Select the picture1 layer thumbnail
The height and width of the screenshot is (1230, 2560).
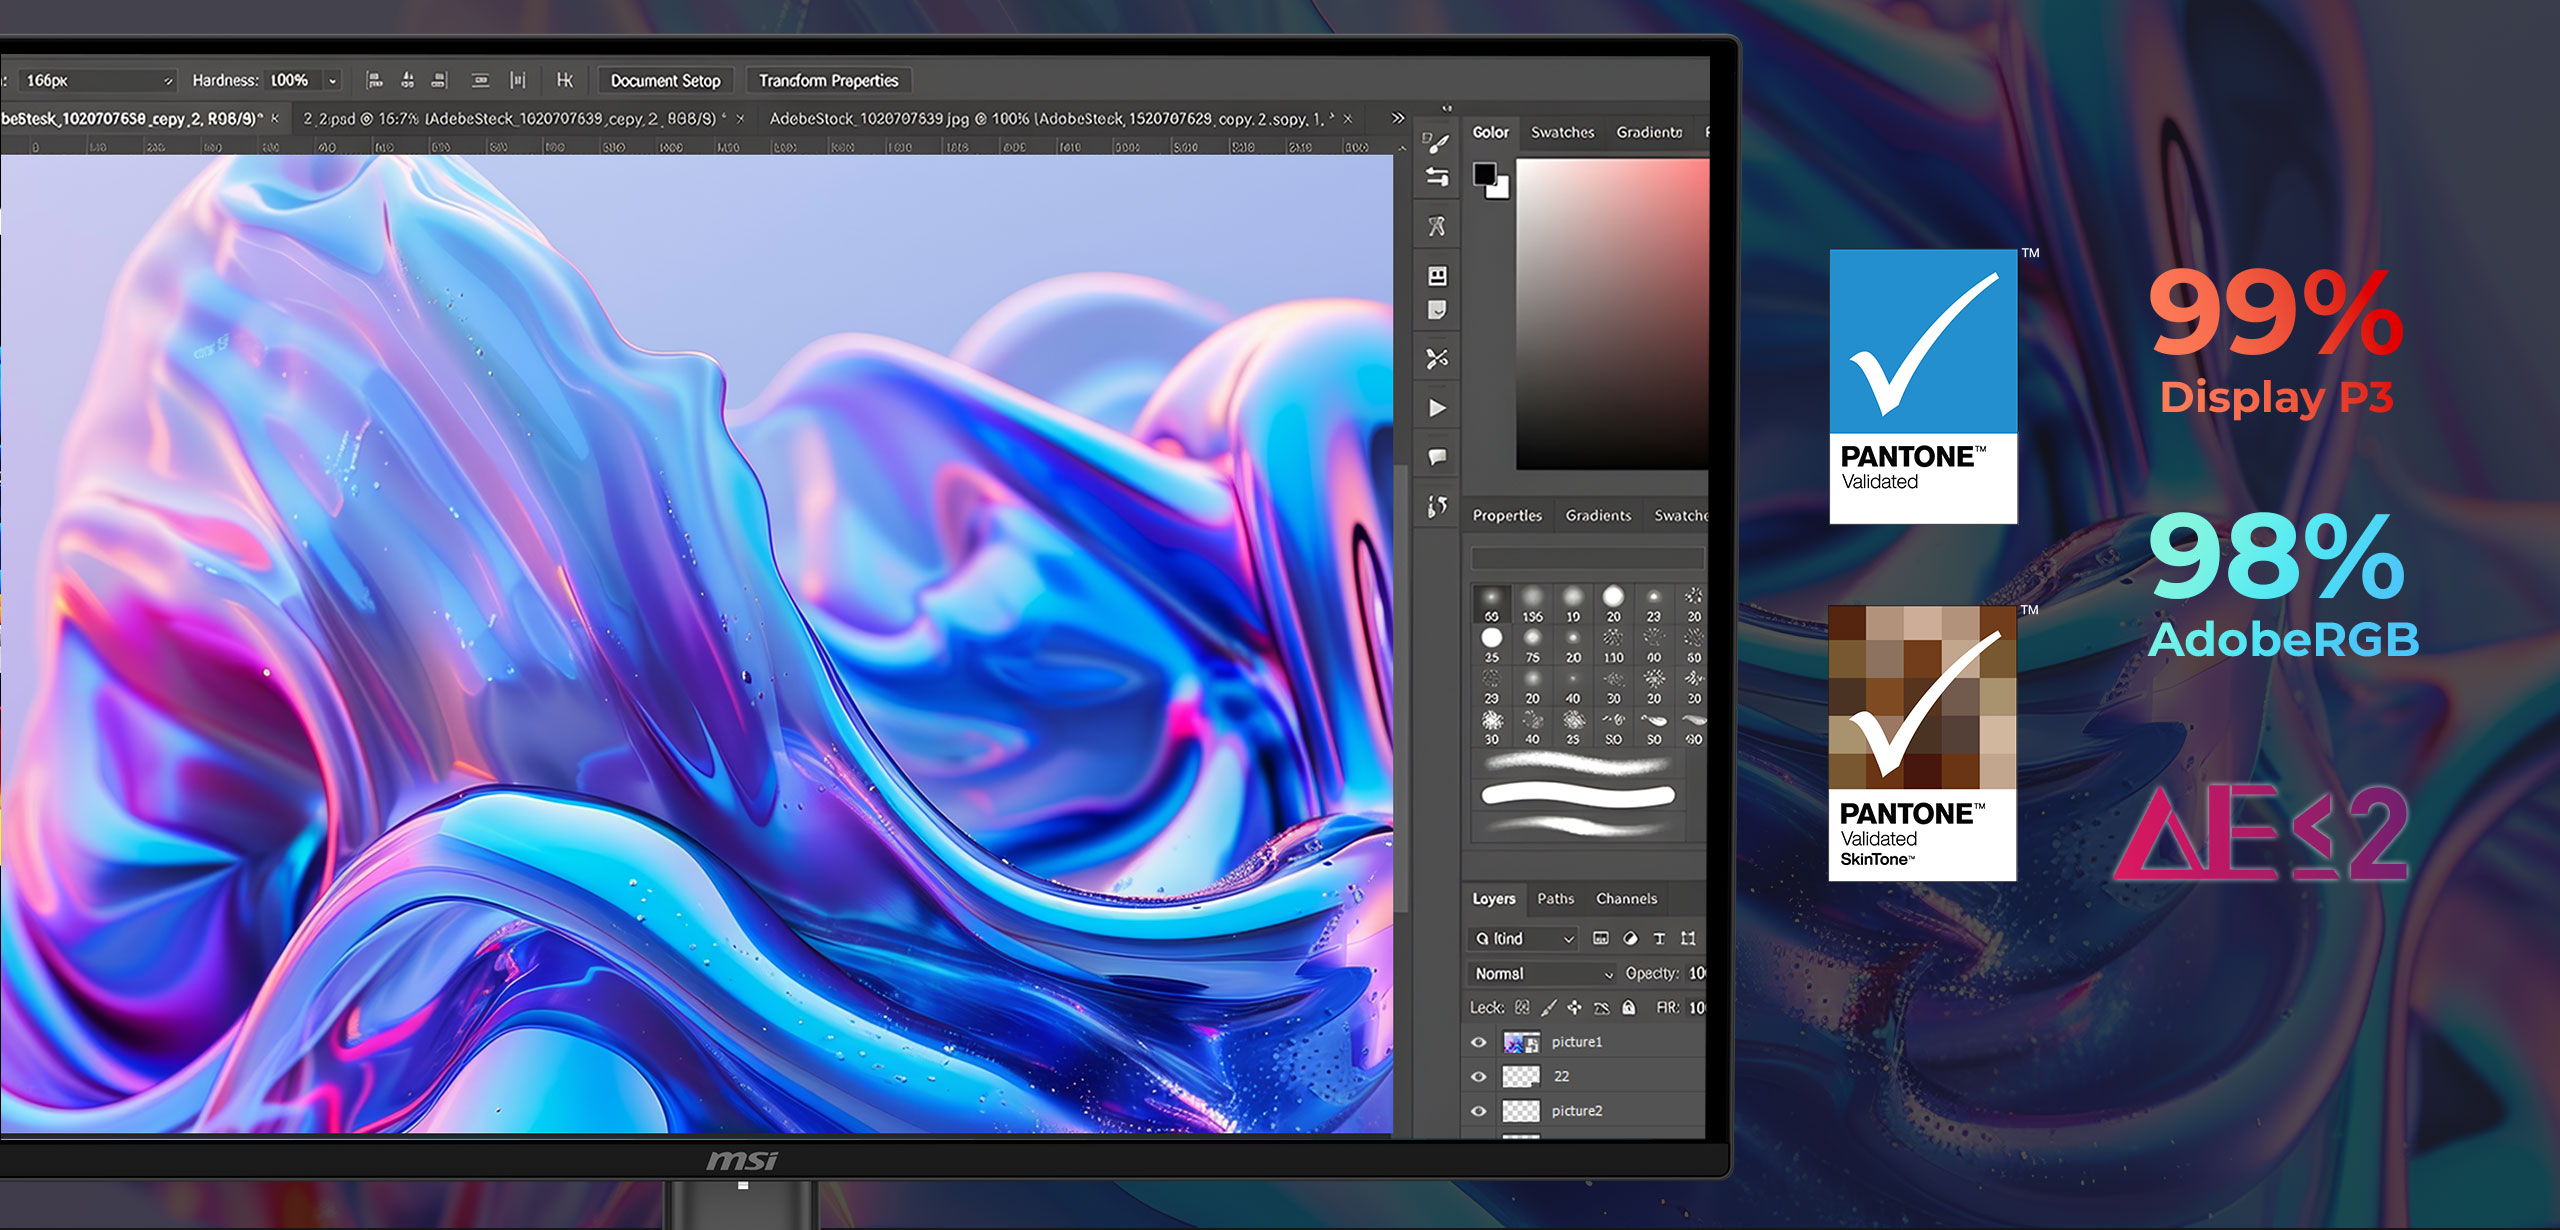tap(1521, 1042)
